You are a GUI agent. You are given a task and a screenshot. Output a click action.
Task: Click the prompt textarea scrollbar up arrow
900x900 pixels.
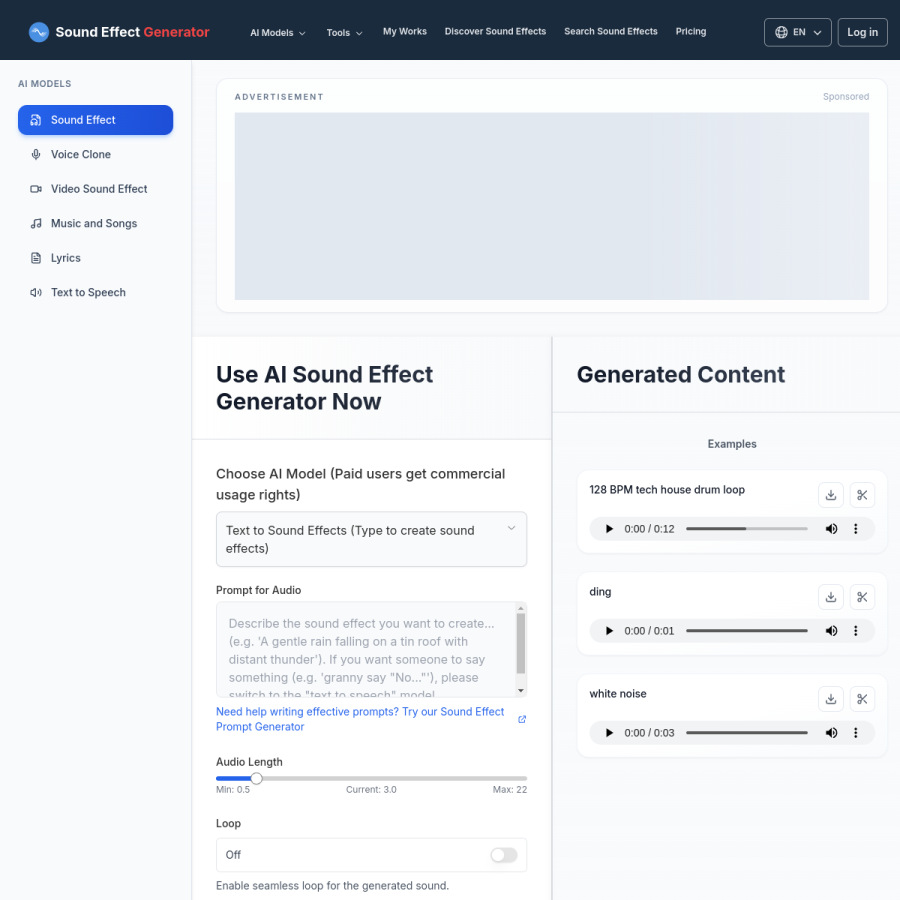[521, 608]
